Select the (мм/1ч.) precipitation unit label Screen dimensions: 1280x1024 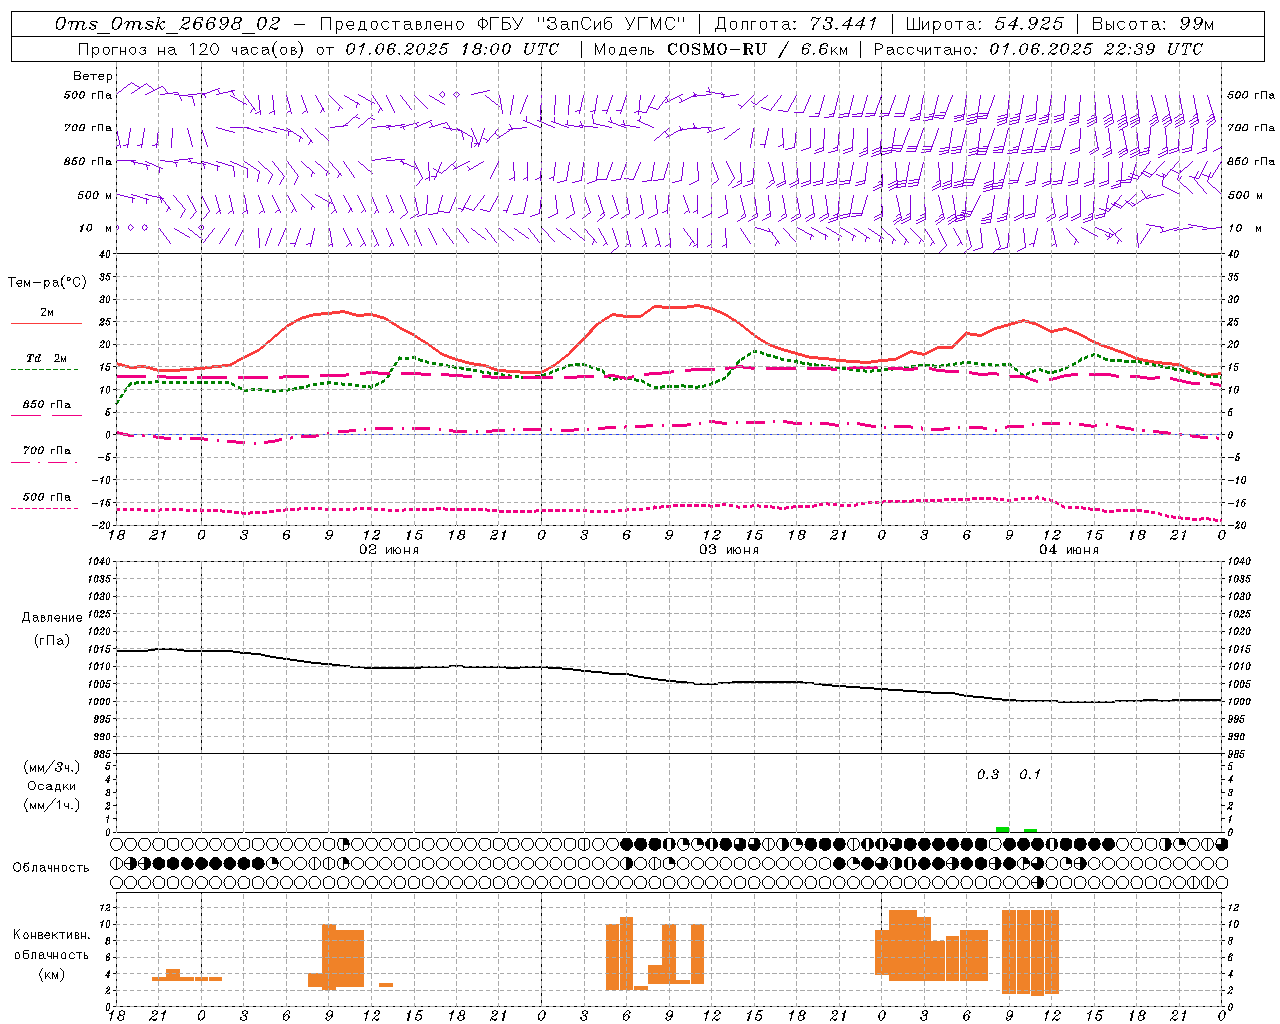(52, 805)
